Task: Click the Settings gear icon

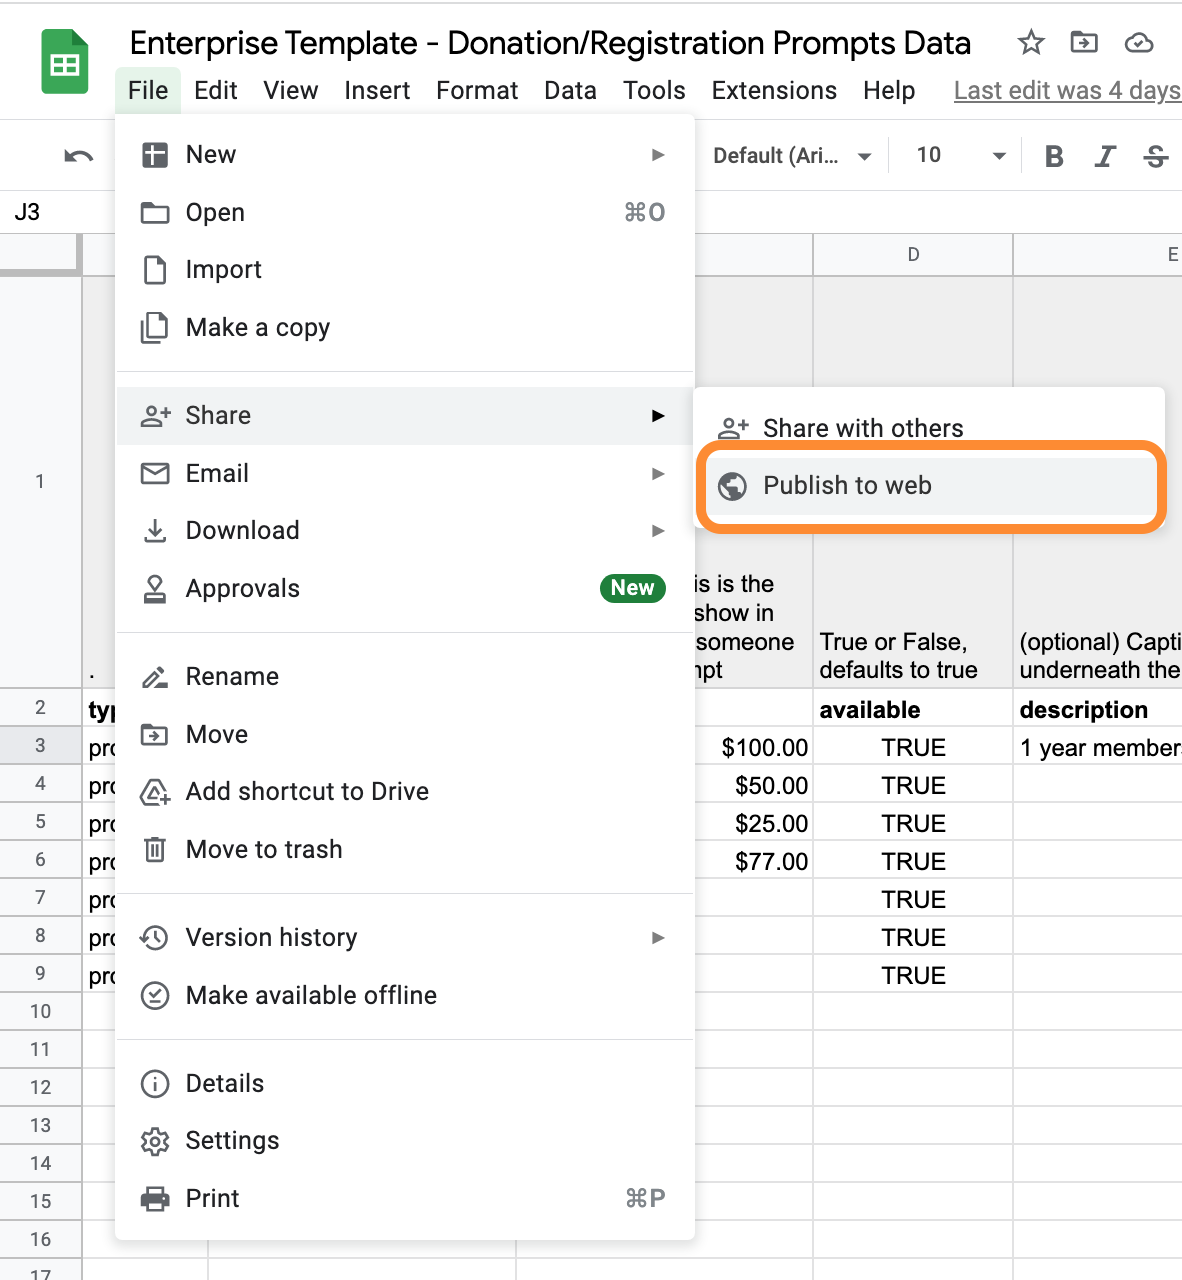Action: 155,1141
